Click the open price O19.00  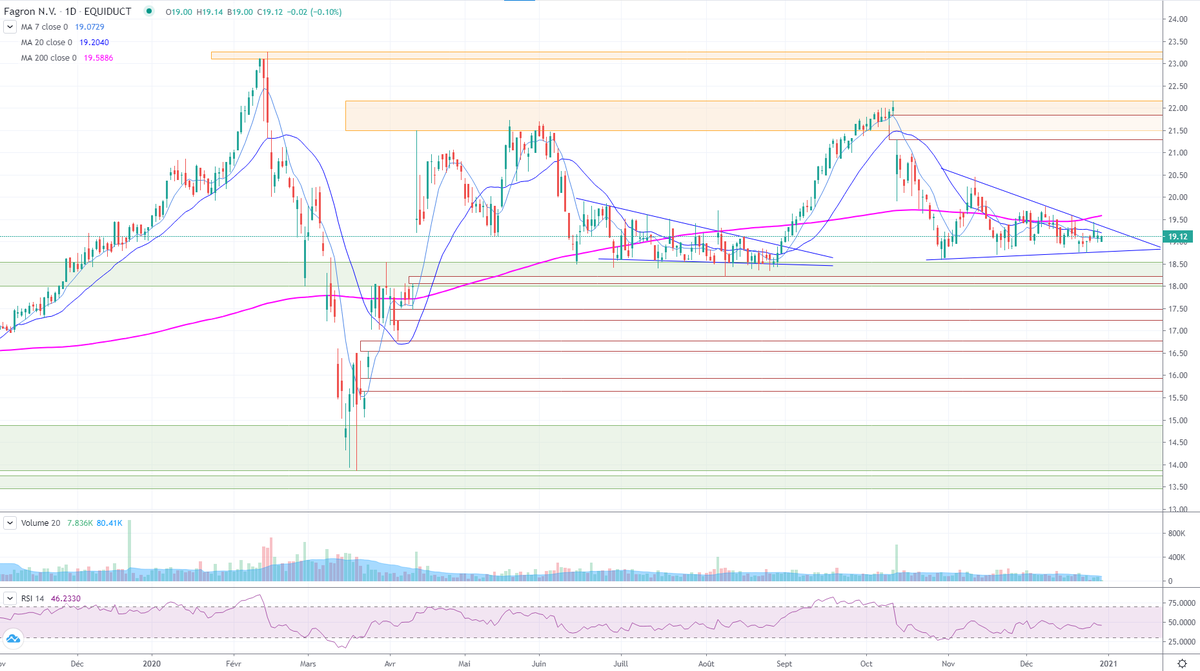tap(178, 12)
